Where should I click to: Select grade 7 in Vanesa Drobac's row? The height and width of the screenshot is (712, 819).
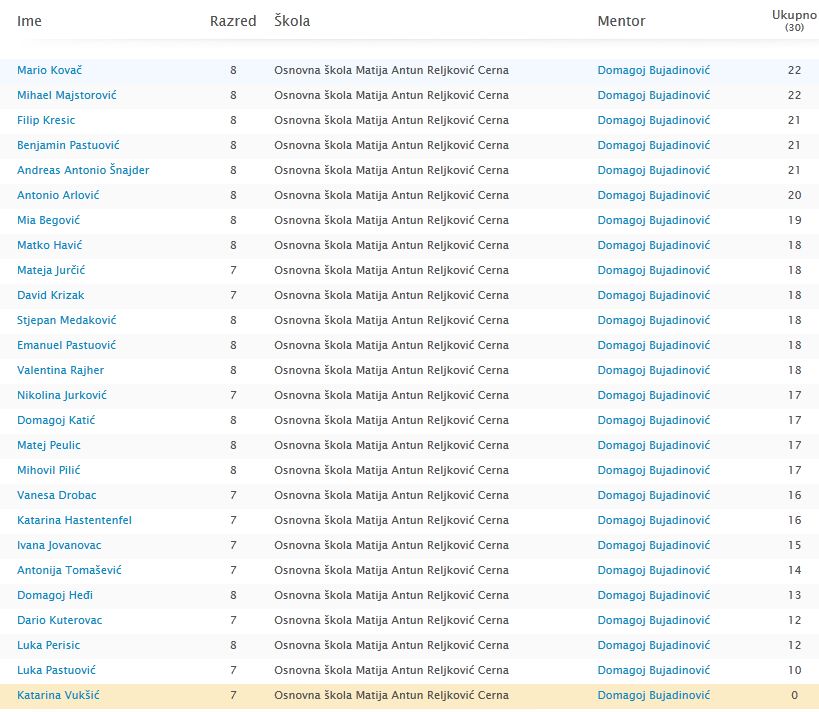pos(233,495)
